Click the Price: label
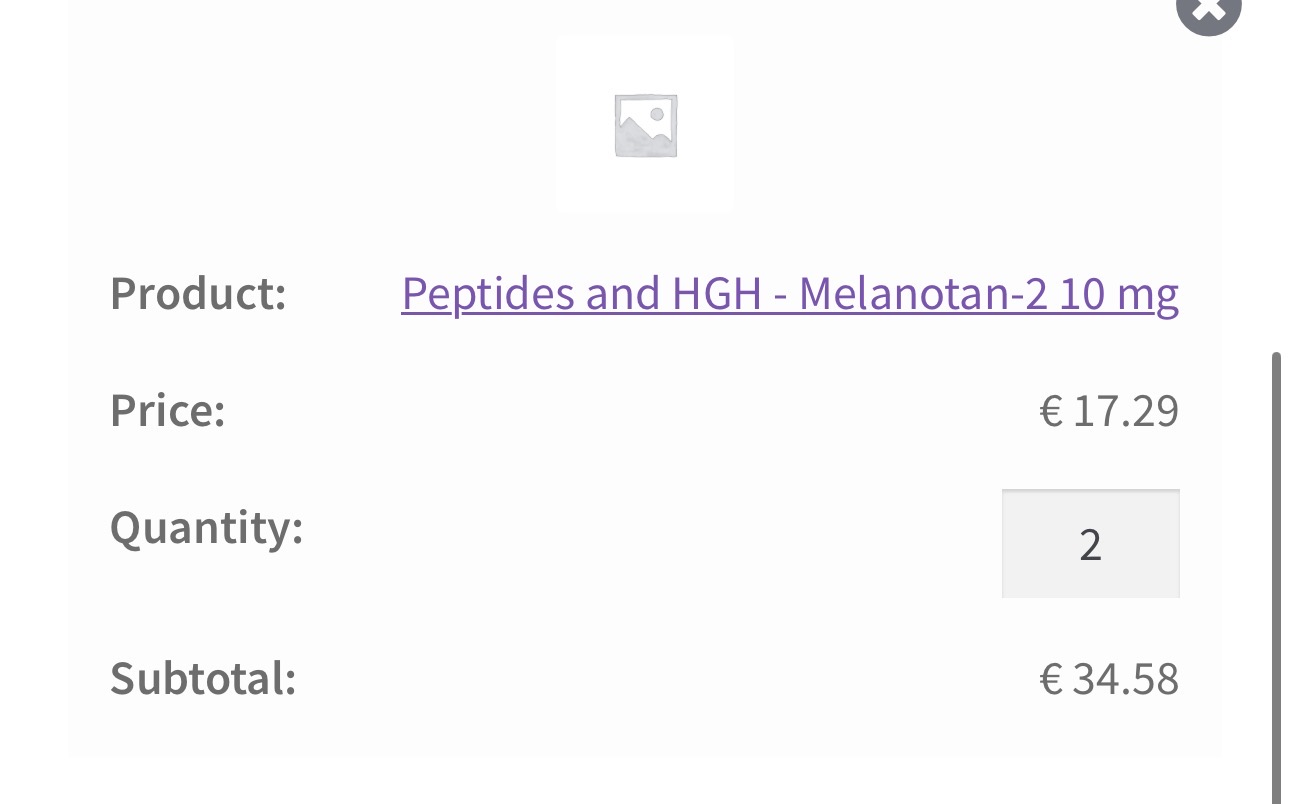The width and height of the screenshot is (1290, 804). (x=168, y=410)
